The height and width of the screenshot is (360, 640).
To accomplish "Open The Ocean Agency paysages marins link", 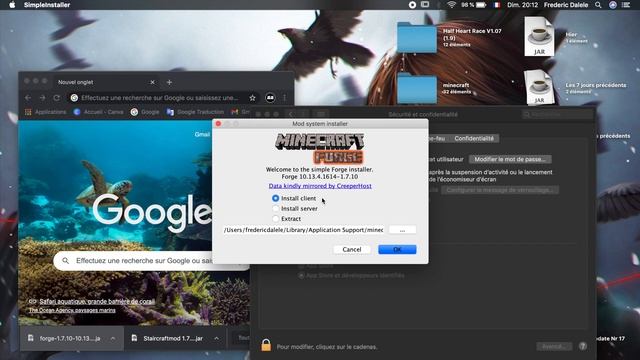I will click(x=72, y=310).
